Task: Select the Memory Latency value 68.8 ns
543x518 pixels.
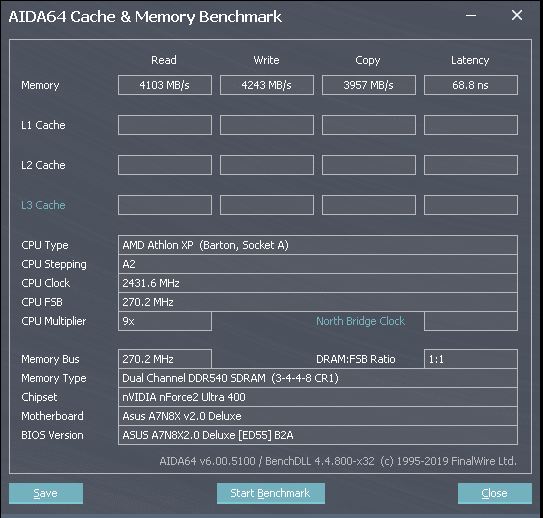Action: [471, 85]
